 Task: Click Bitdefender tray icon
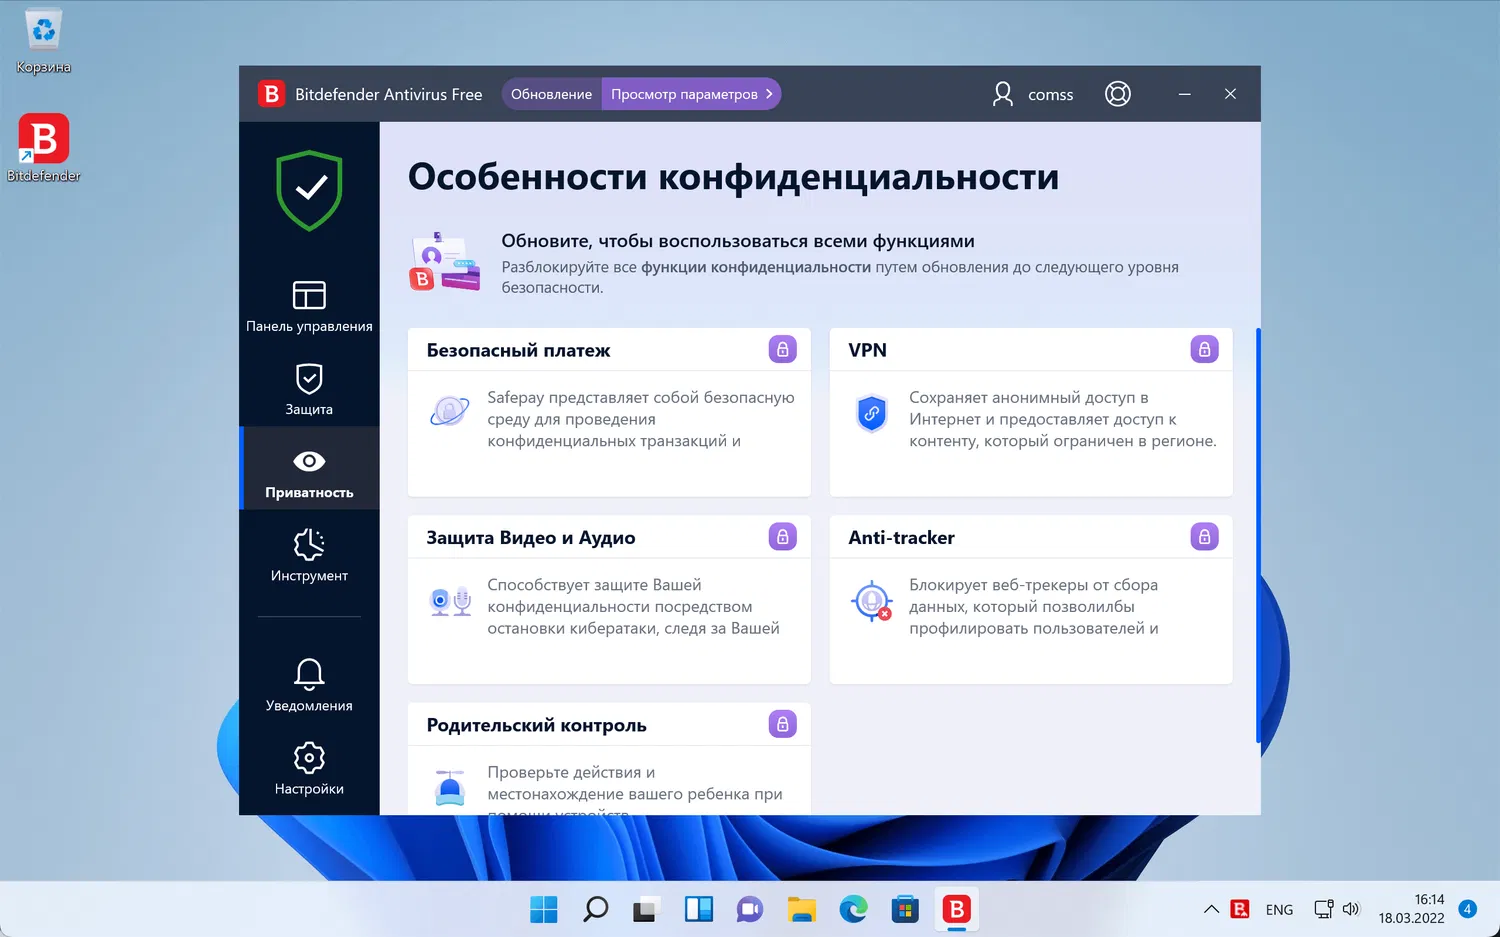click(x=1240, y=909)
